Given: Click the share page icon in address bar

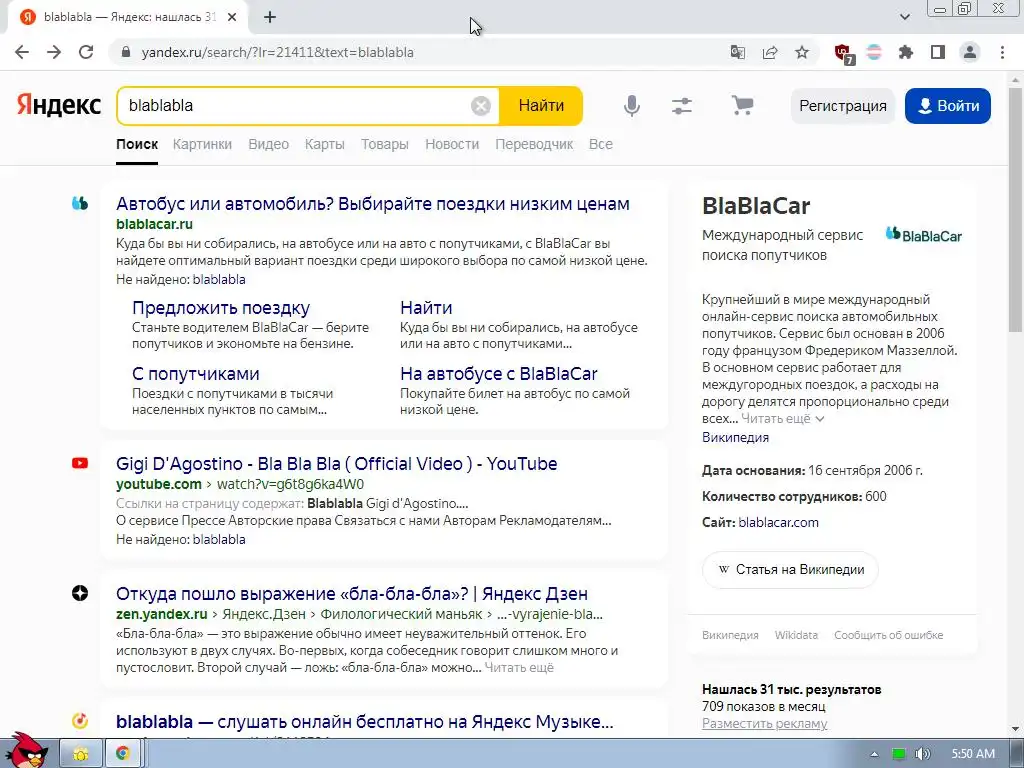Looking at the screenshot, I should tap(770, 52).
